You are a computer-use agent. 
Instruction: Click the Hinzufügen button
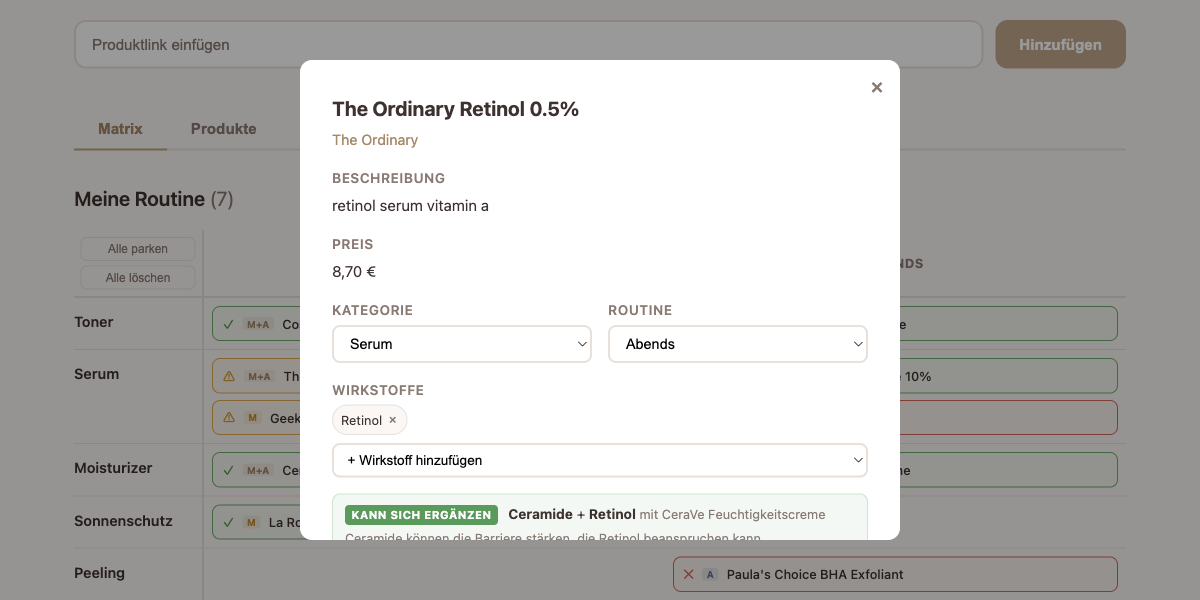pos(1060,45)
